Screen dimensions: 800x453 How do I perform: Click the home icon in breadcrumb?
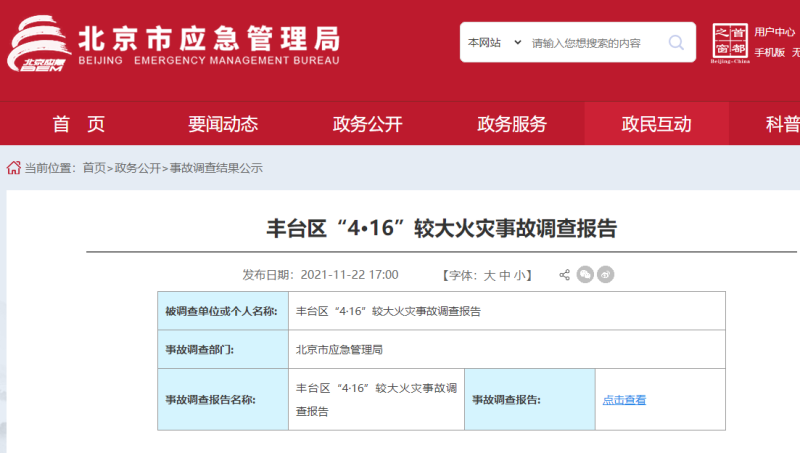point(13,168)
